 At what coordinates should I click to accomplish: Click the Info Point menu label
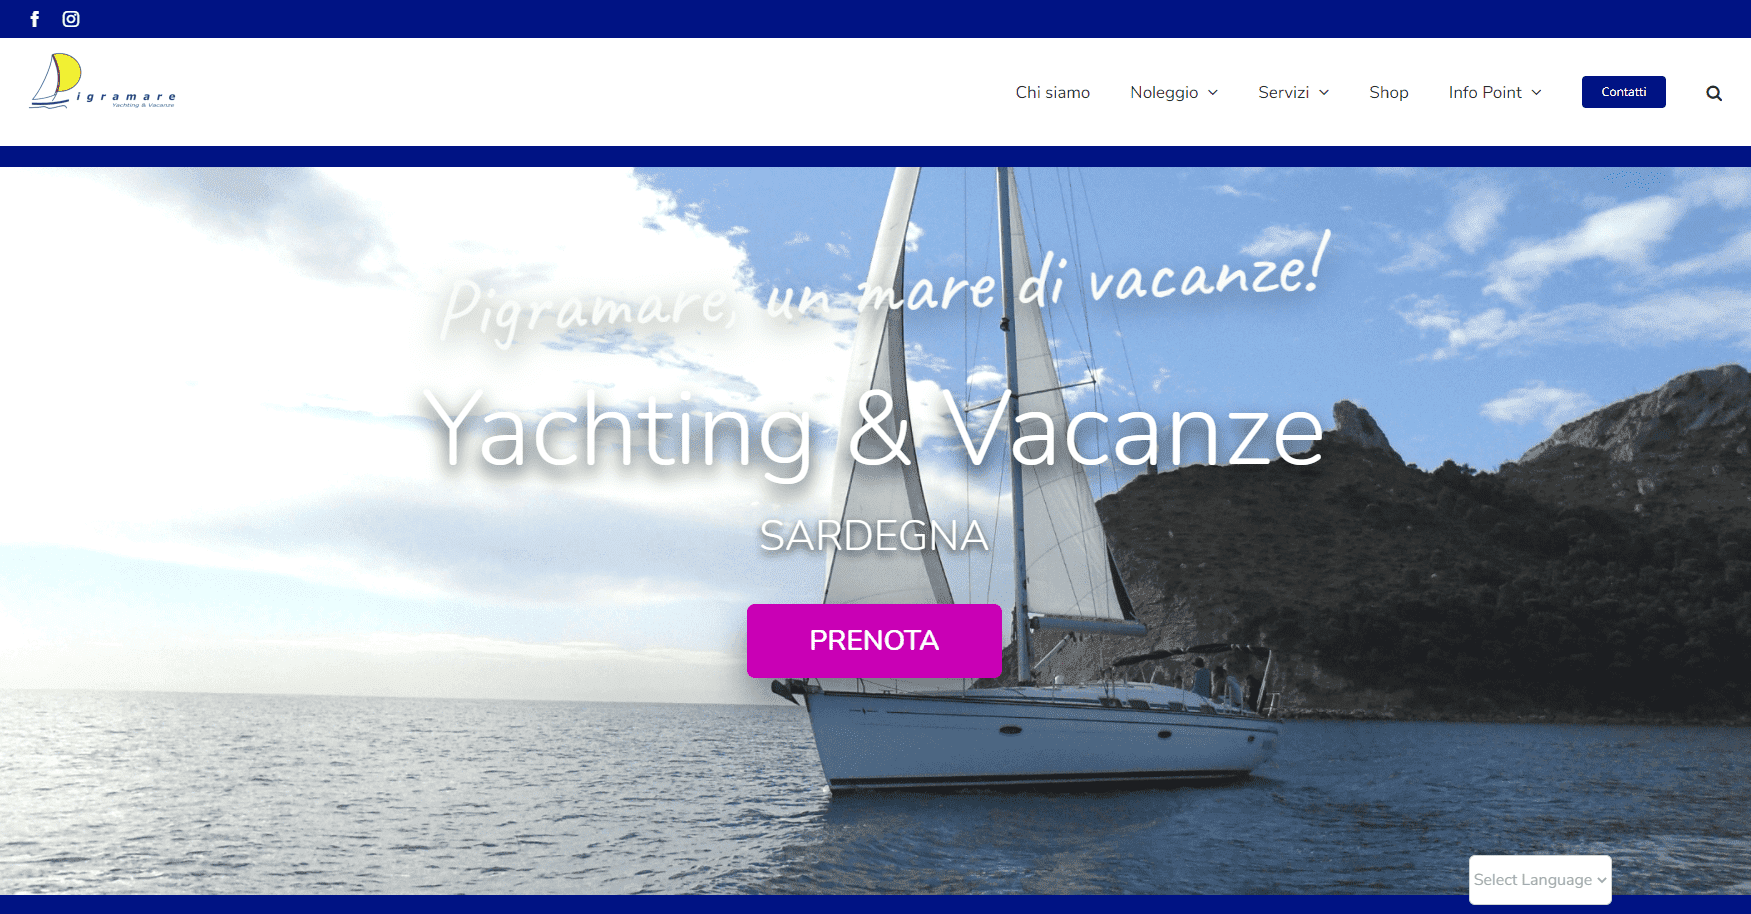pyautogui.click(x=1485, y=92)
